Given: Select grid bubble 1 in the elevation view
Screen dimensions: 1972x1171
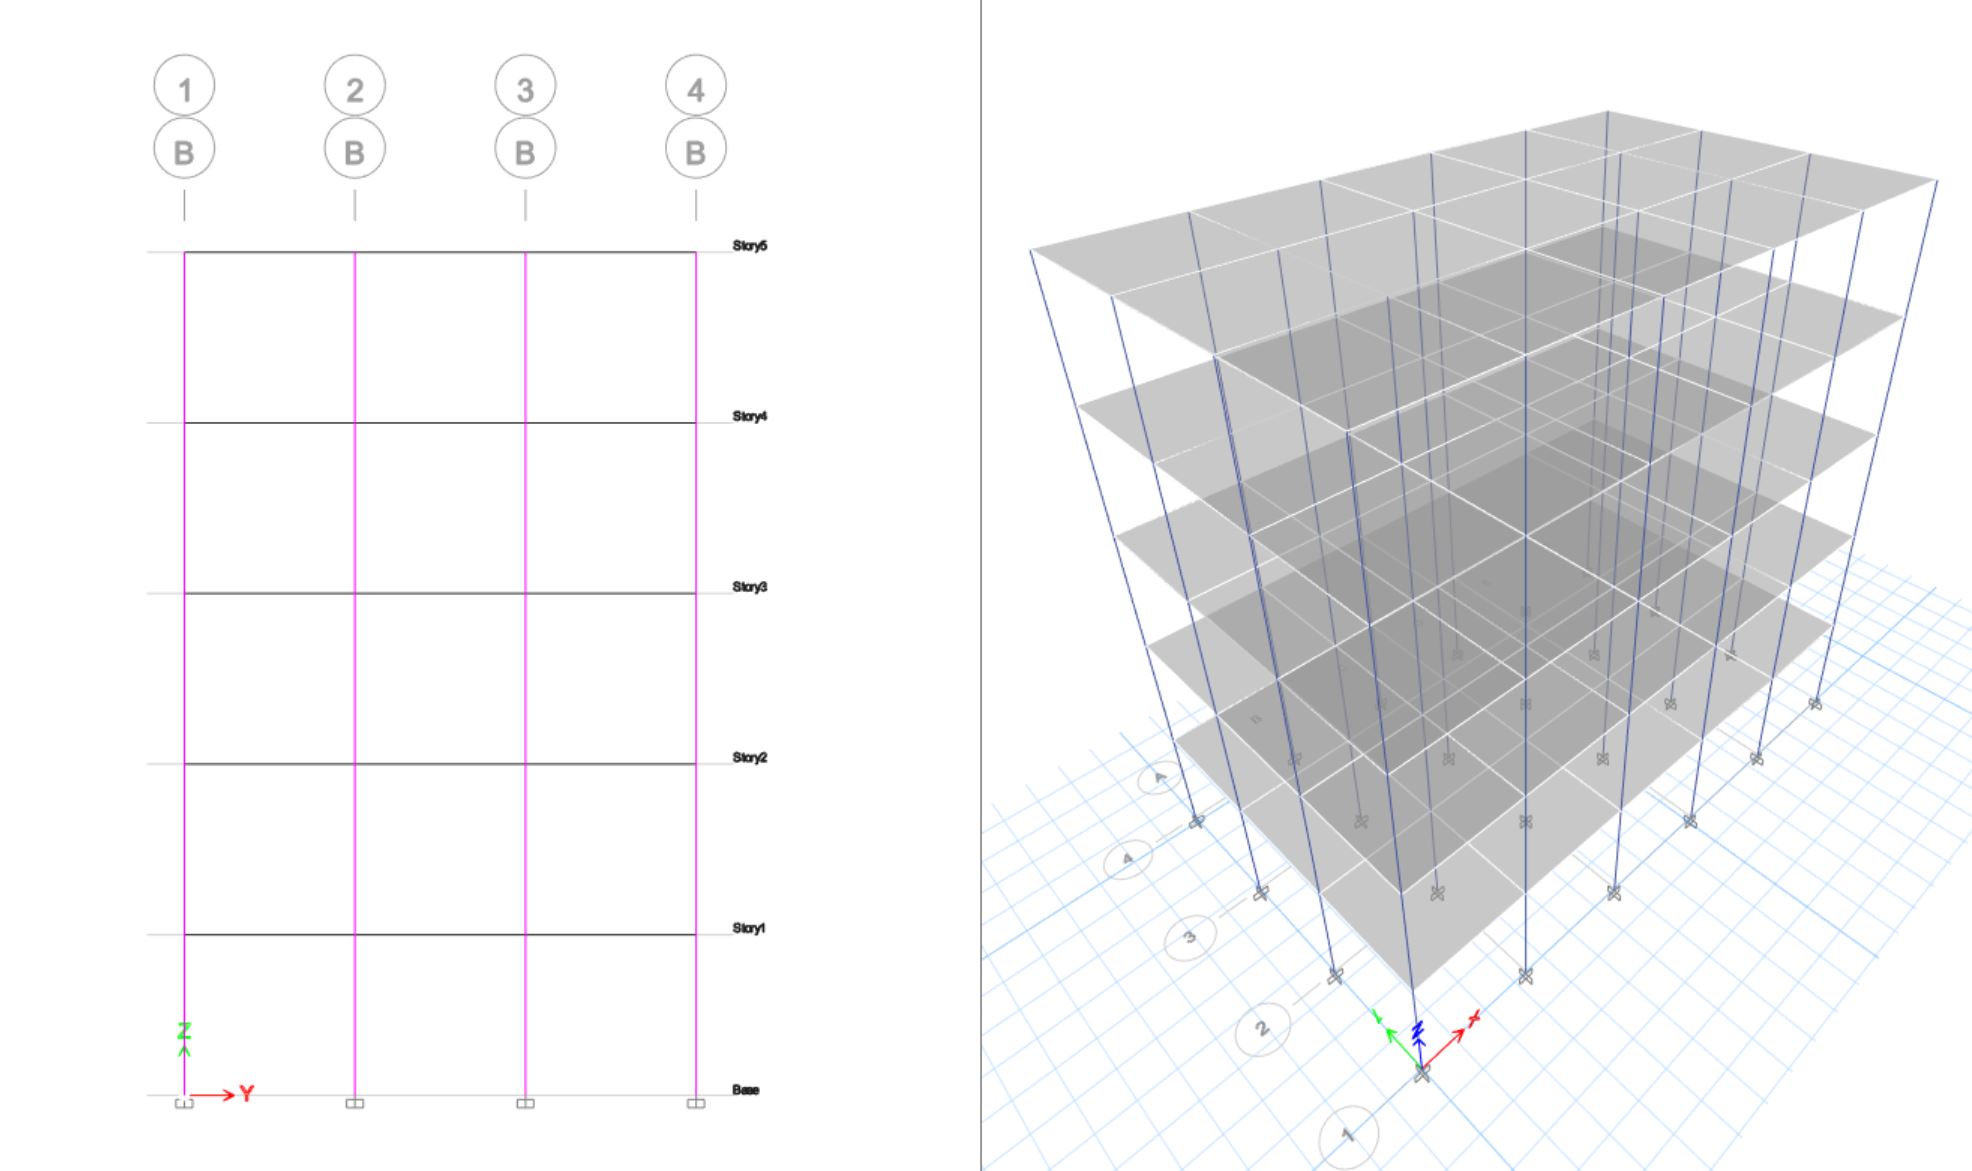Looking at the screenshot, I should [184, 87].
